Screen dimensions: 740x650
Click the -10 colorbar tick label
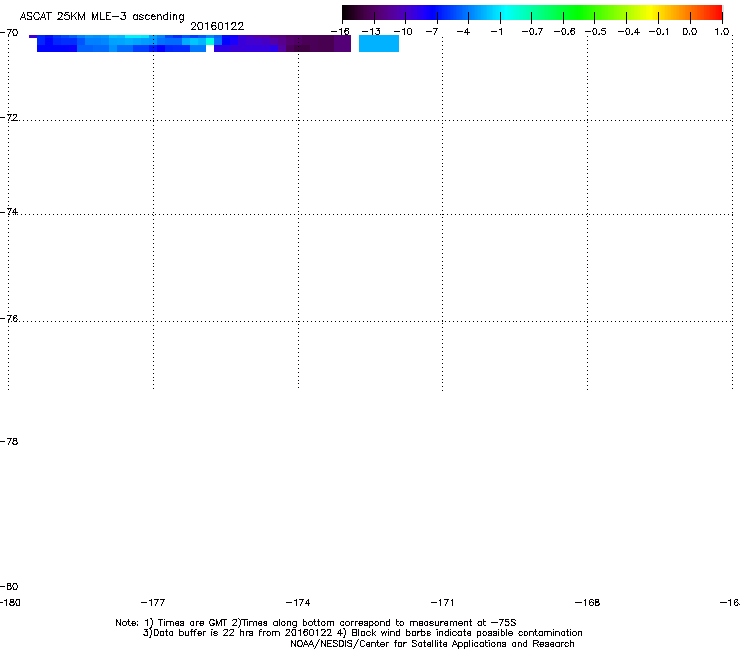[403, 32]
